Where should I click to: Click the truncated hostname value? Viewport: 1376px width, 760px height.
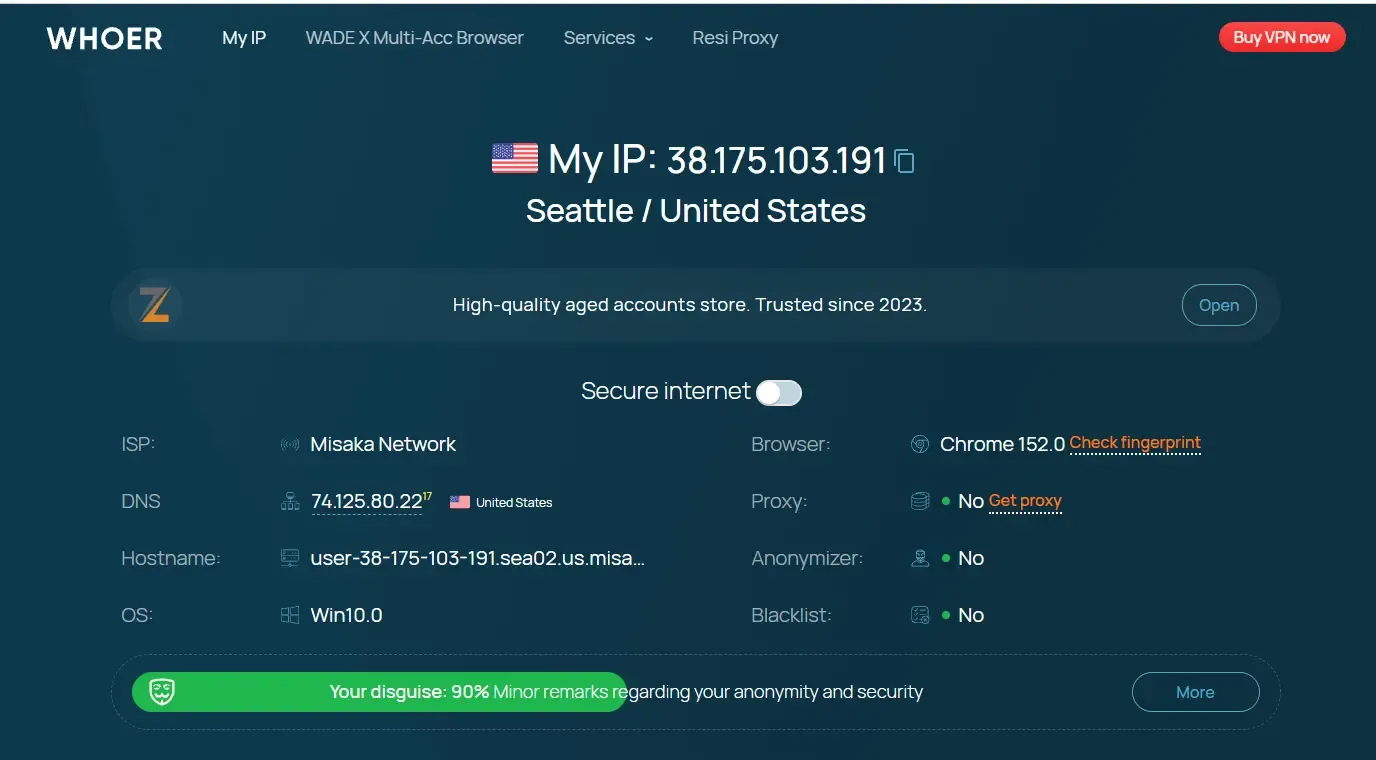(x=478, y=558)
